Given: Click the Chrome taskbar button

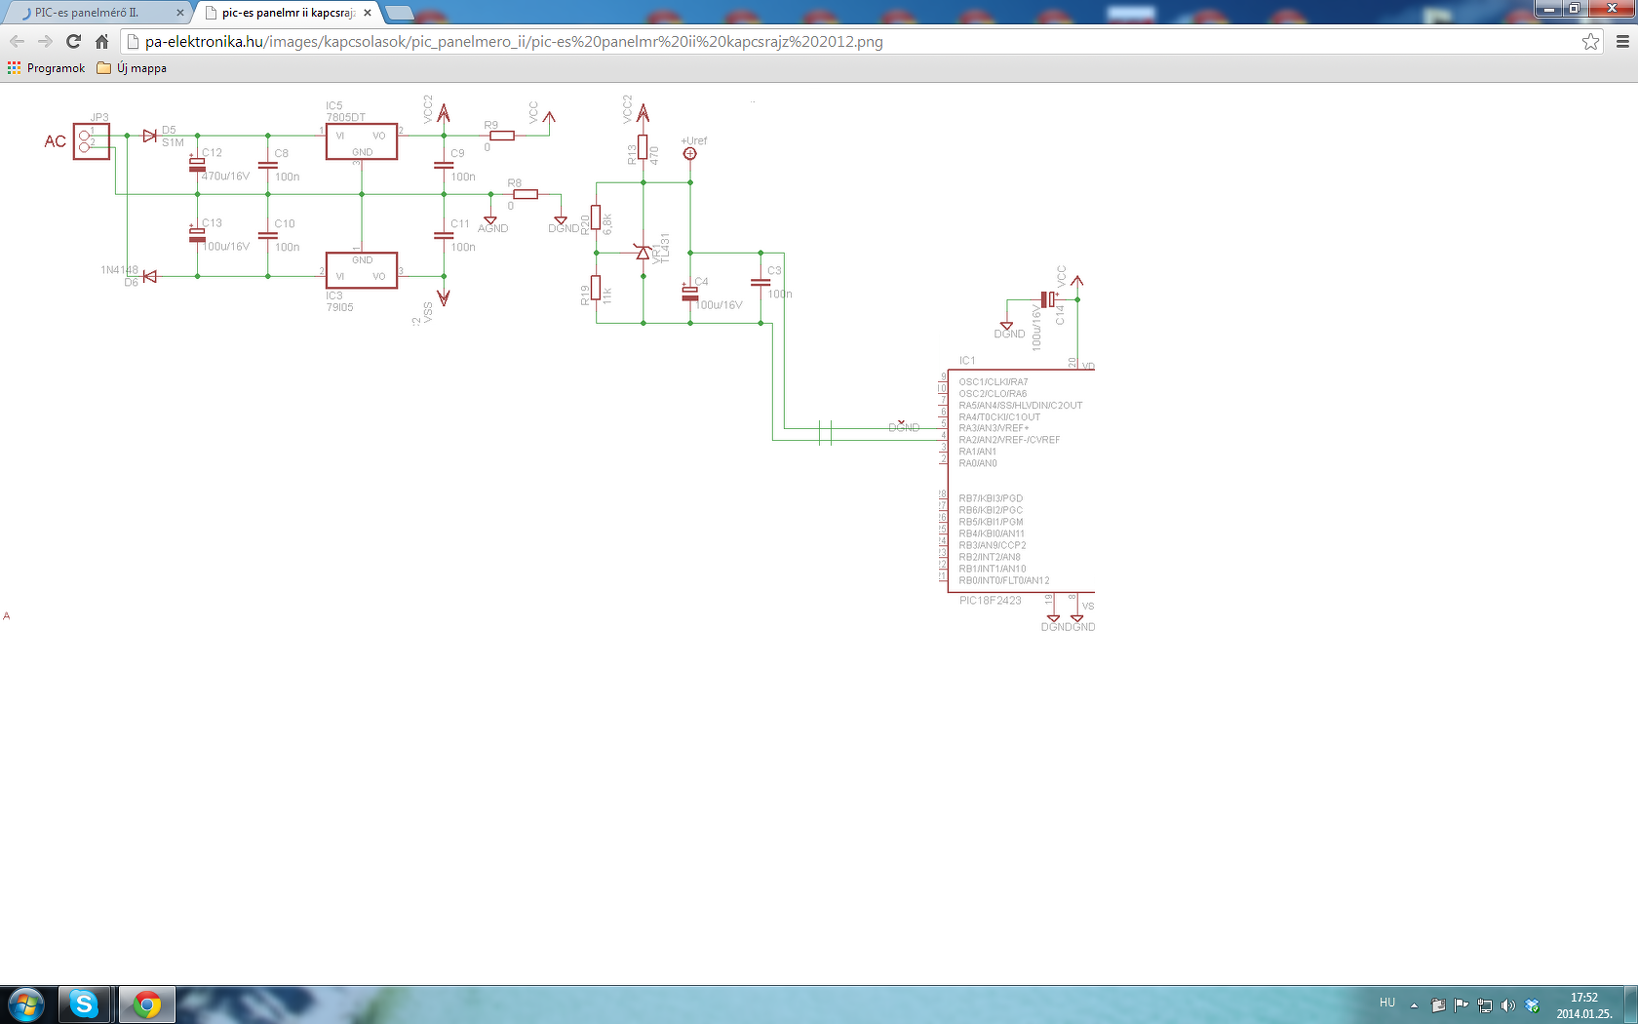Looking at the screenshot, I should [x=146, y=1004].
